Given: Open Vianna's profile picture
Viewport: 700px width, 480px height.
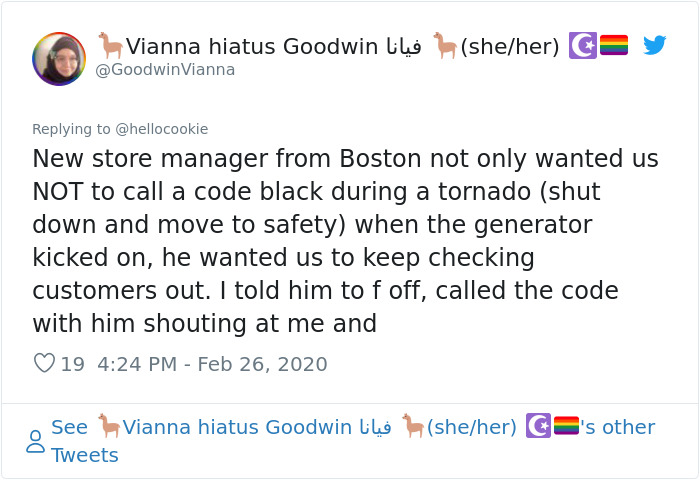Looking at the screenshot, I should (59, 58).
